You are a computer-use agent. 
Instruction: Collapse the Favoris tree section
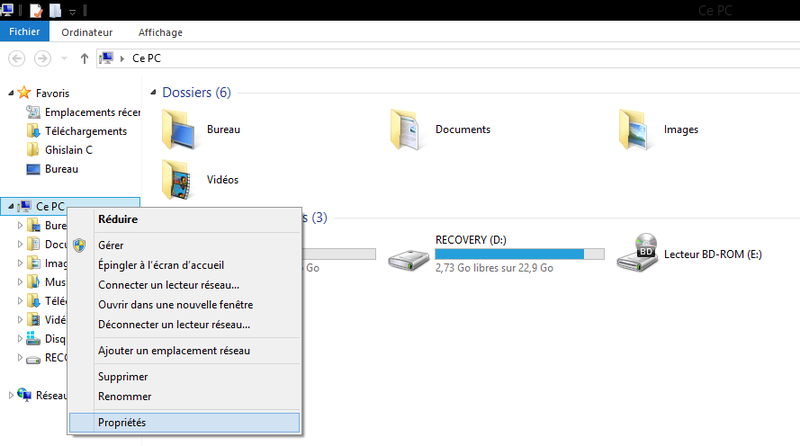point(11,93)
